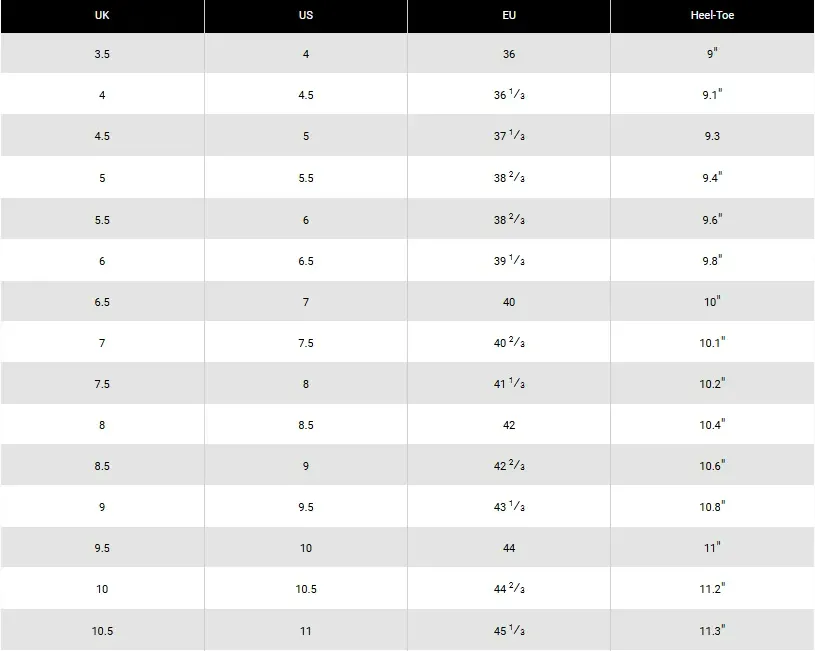The height and width of the screenshot is (651, 815).
Task: Click the EU size 37 1/3 cell
Action: (509, 136)
